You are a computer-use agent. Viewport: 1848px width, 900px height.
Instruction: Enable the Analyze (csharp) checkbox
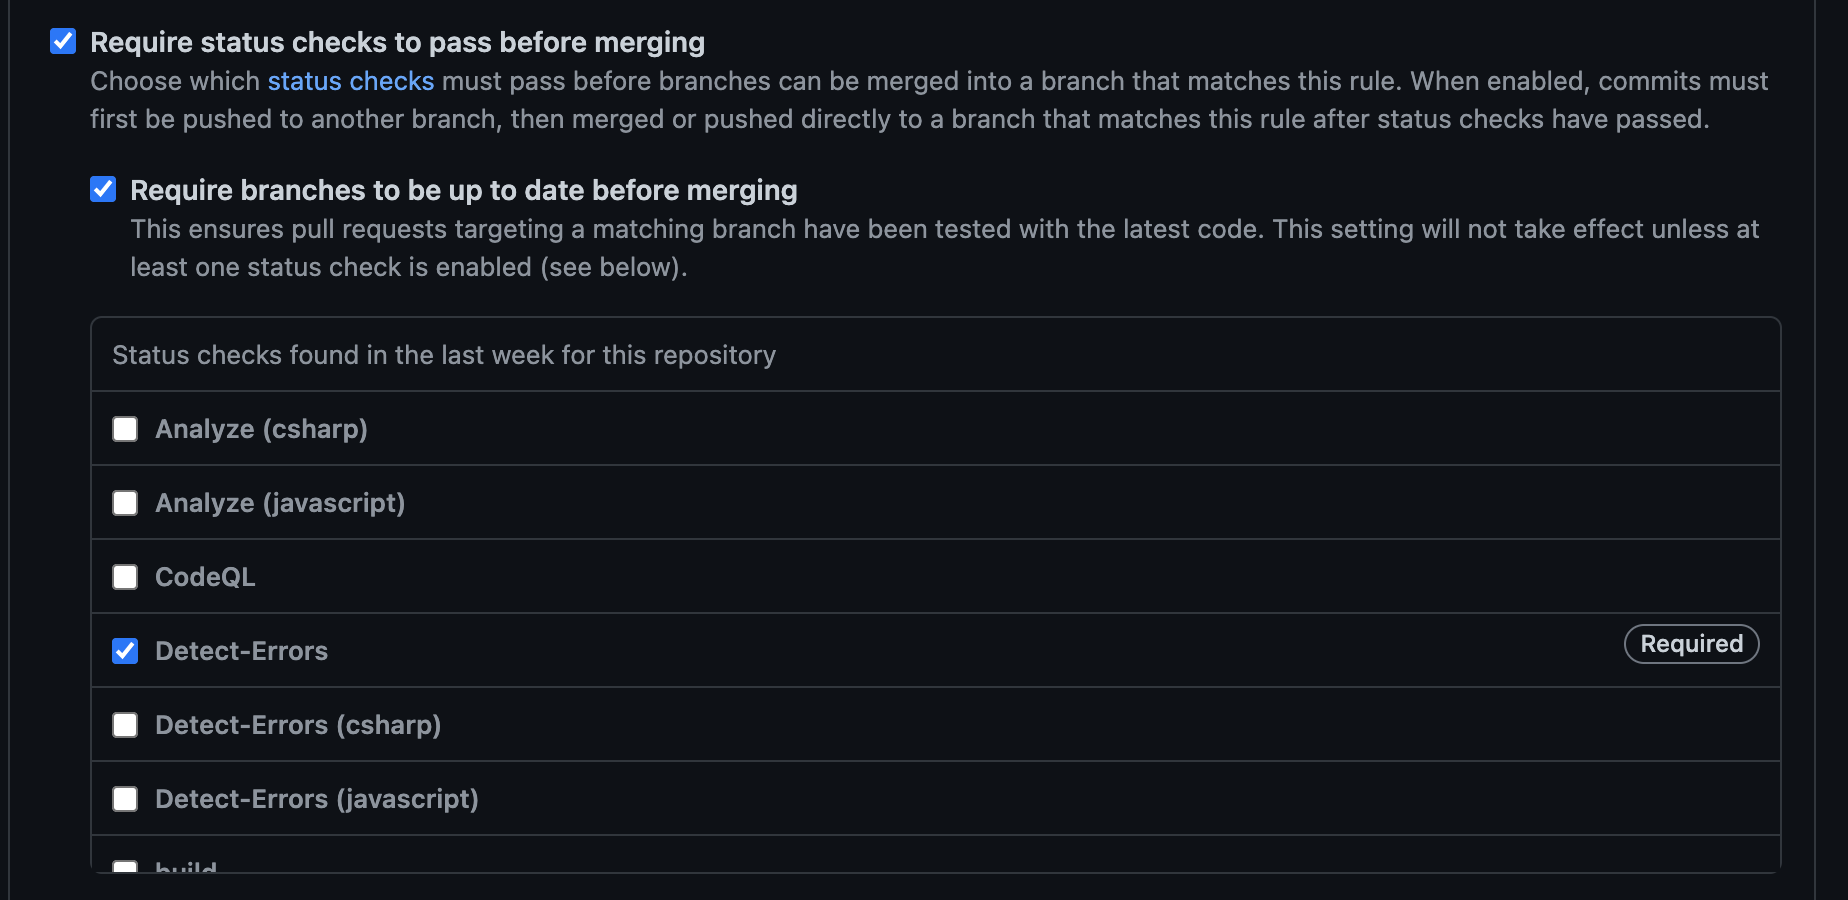coord(125,429)
